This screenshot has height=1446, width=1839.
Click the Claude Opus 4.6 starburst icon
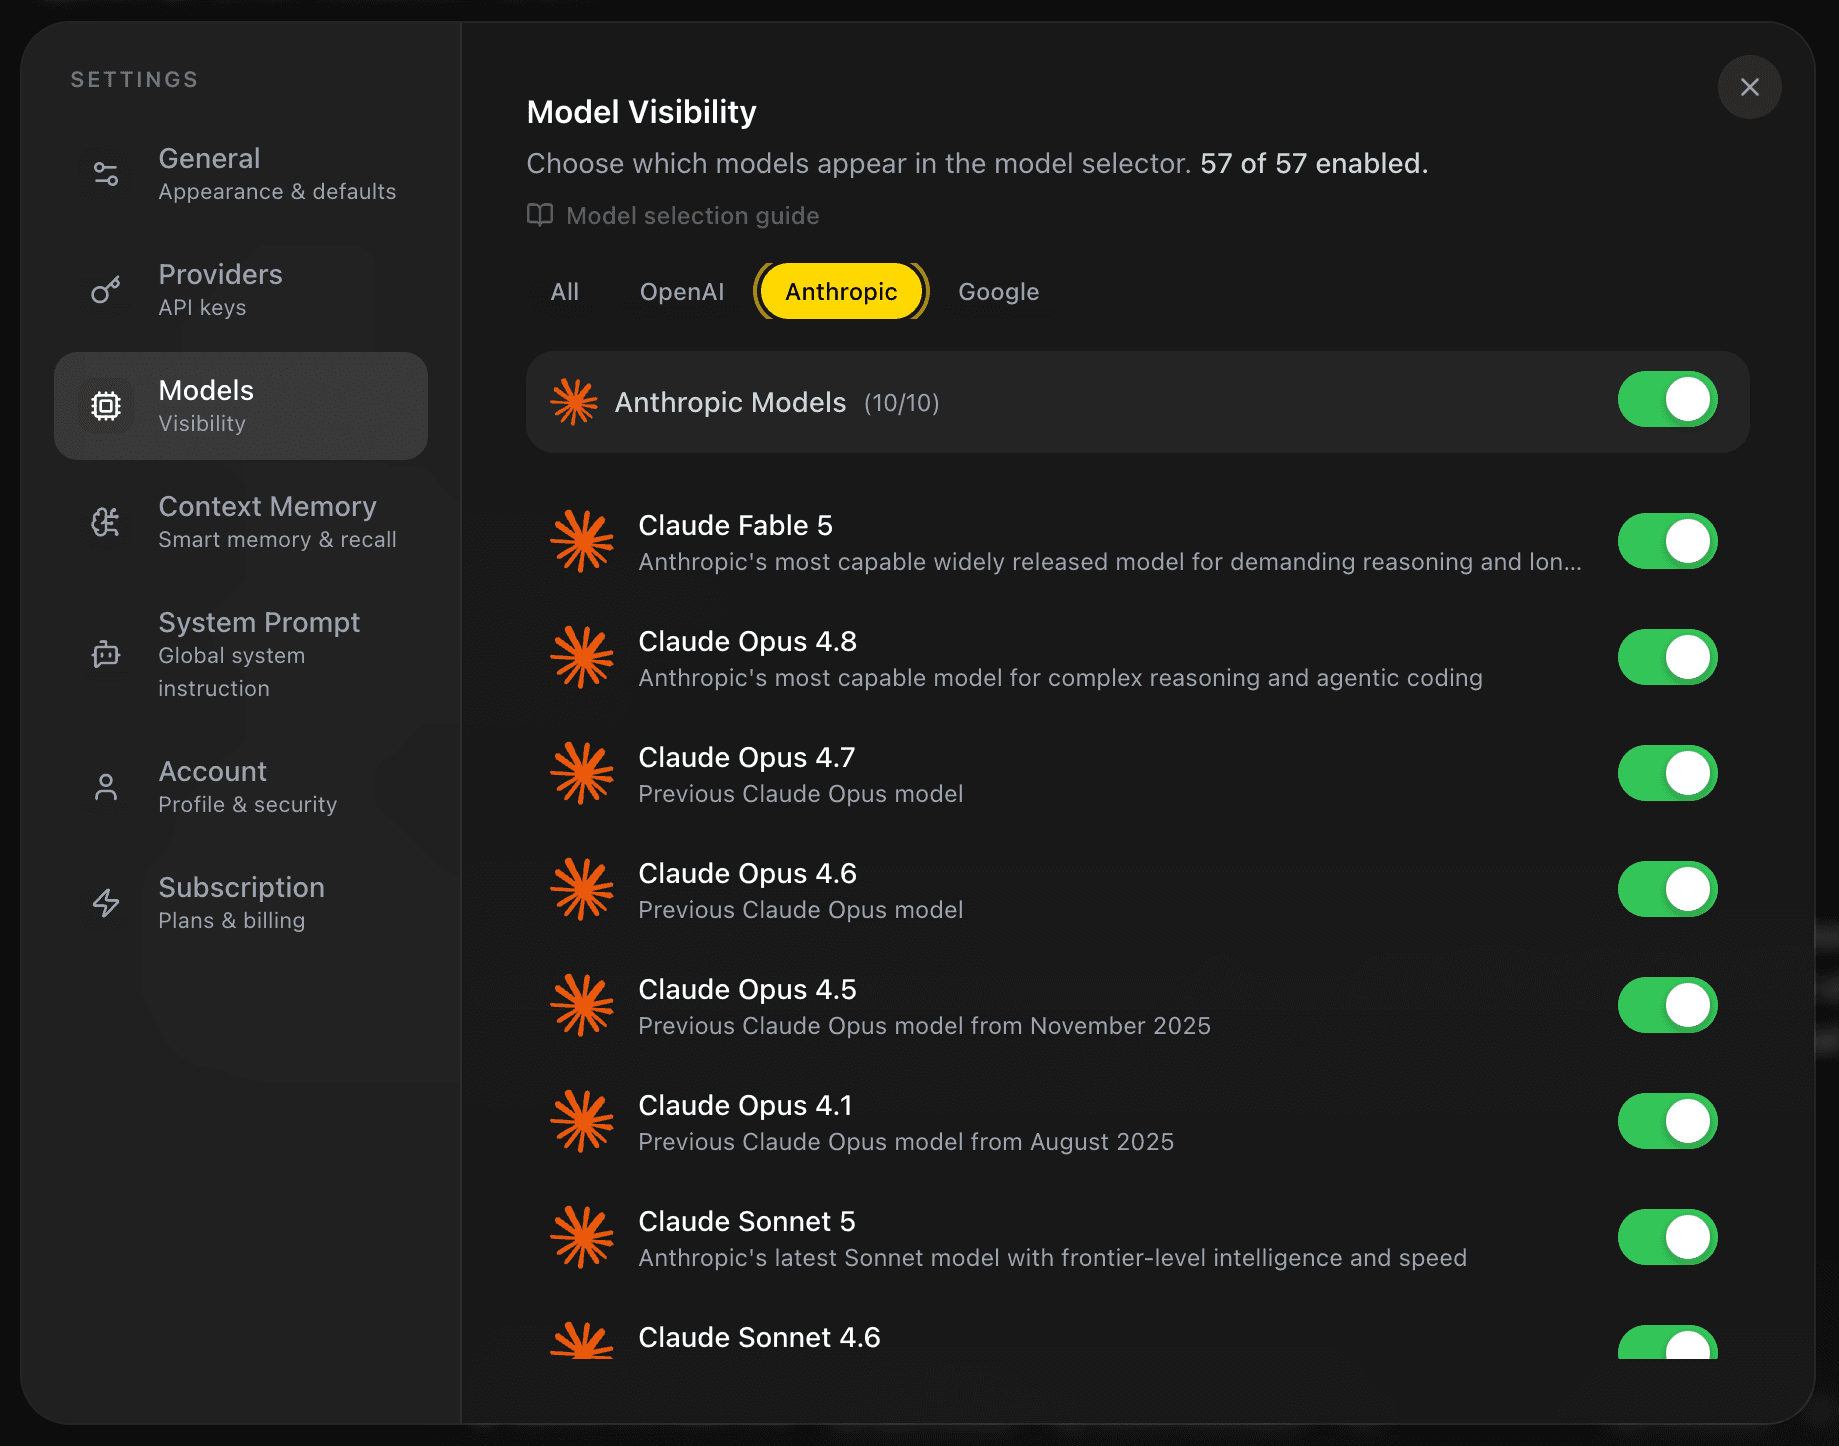pos(582,889)
